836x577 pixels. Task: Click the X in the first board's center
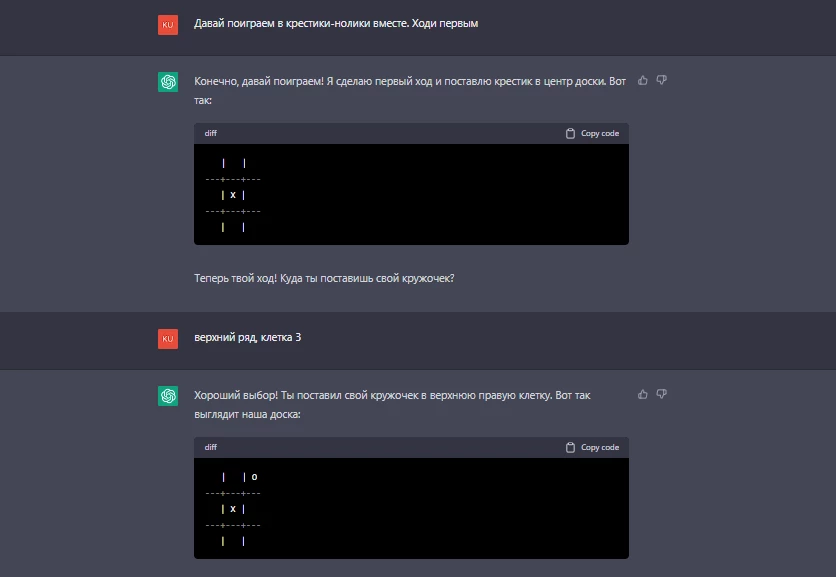coord(233,195)
